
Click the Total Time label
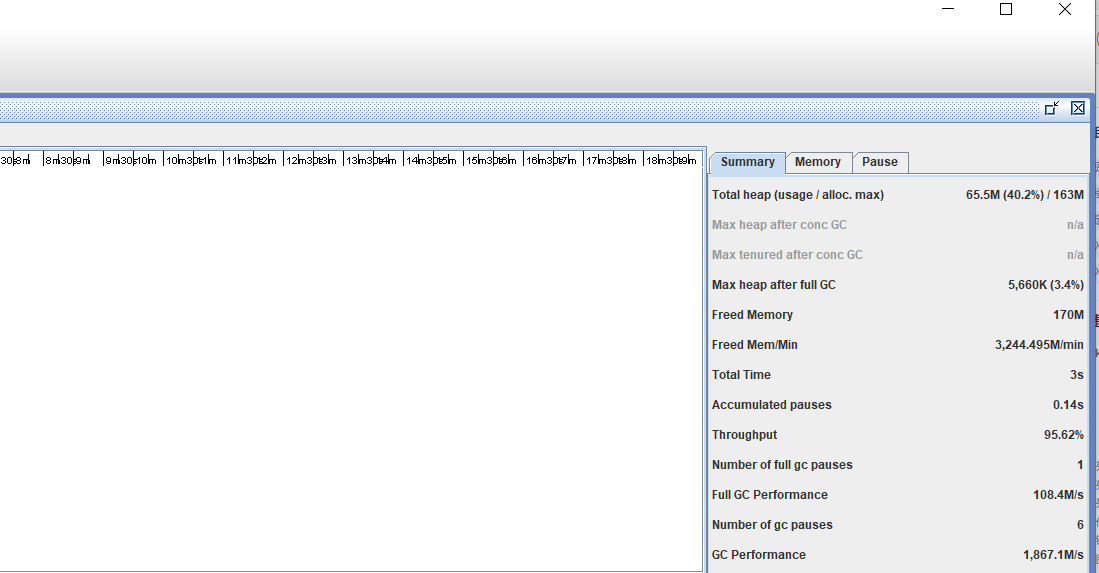point(741,375)
